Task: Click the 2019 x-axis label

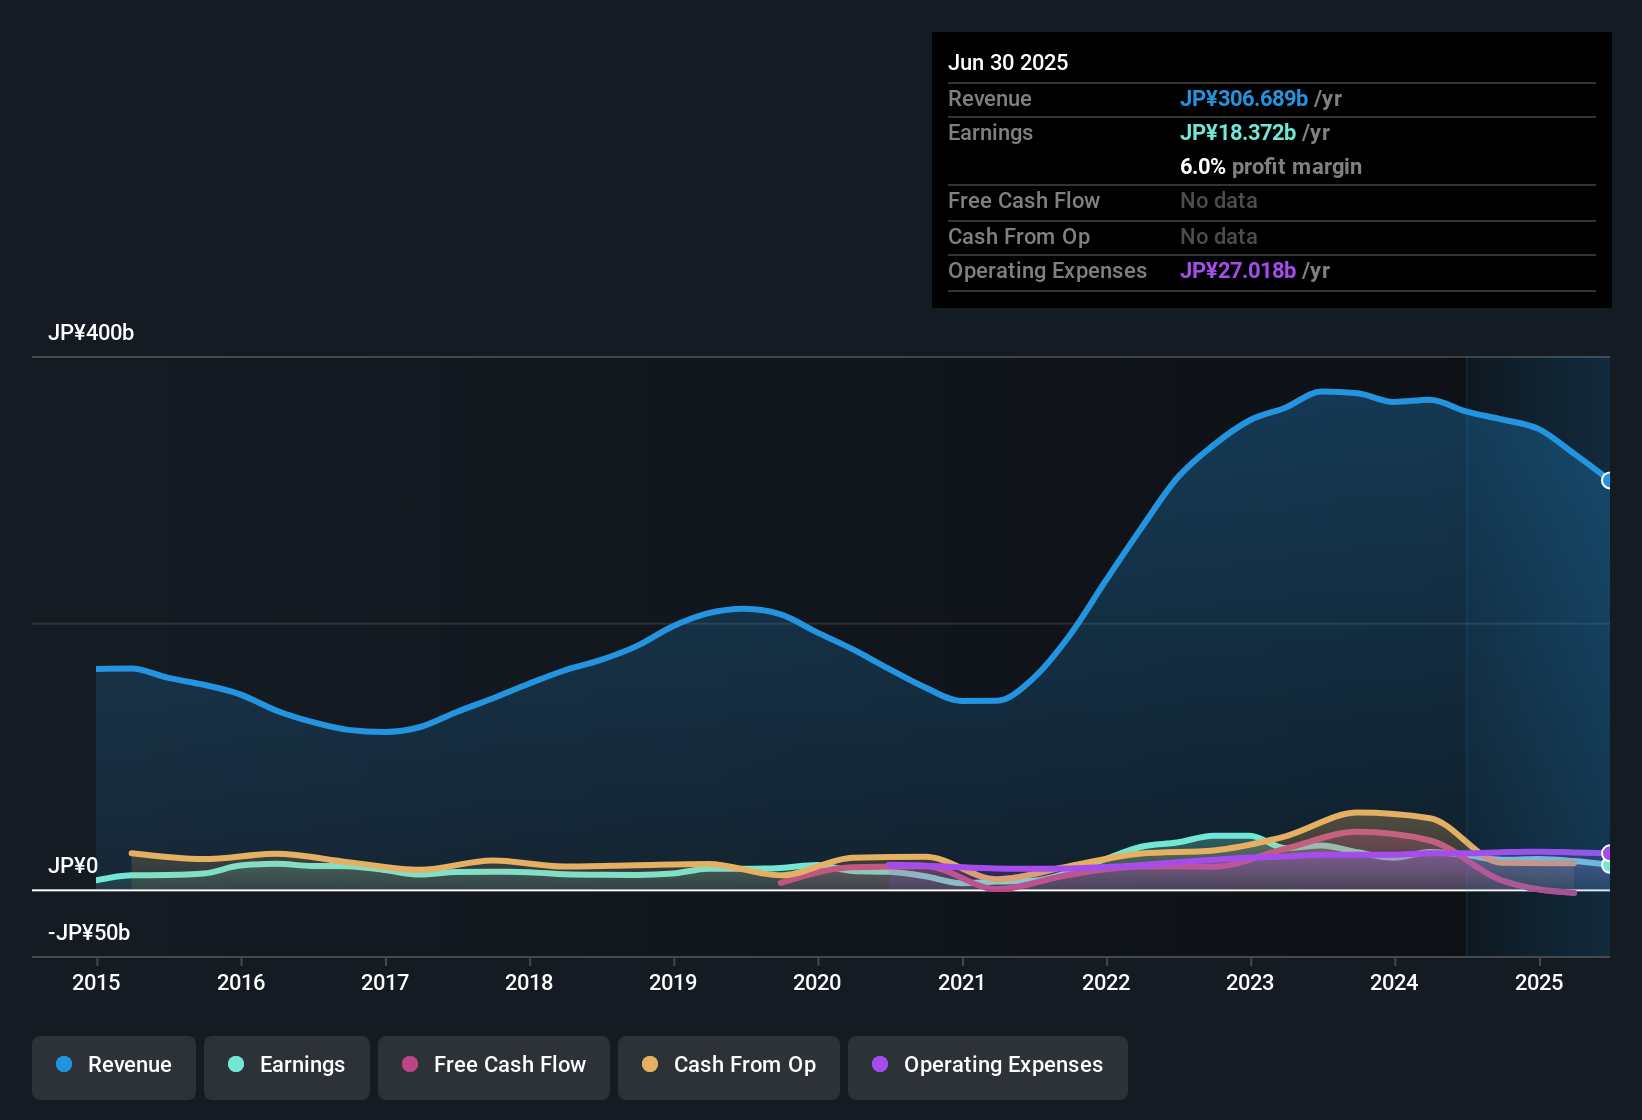Action: tap(673, 983)
